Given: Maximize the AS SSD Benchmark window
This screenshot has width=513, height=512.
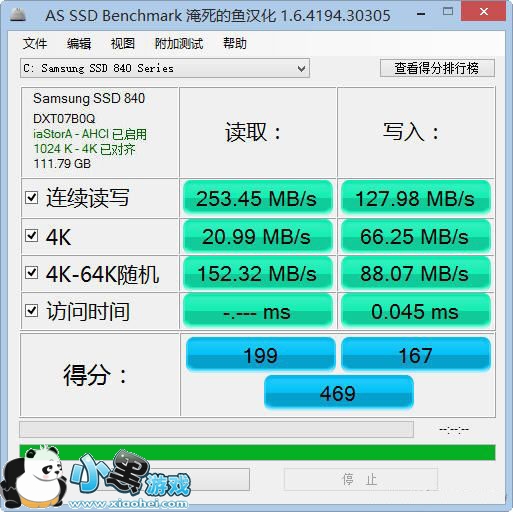Looking at the screenshot, I should point(448,12).
